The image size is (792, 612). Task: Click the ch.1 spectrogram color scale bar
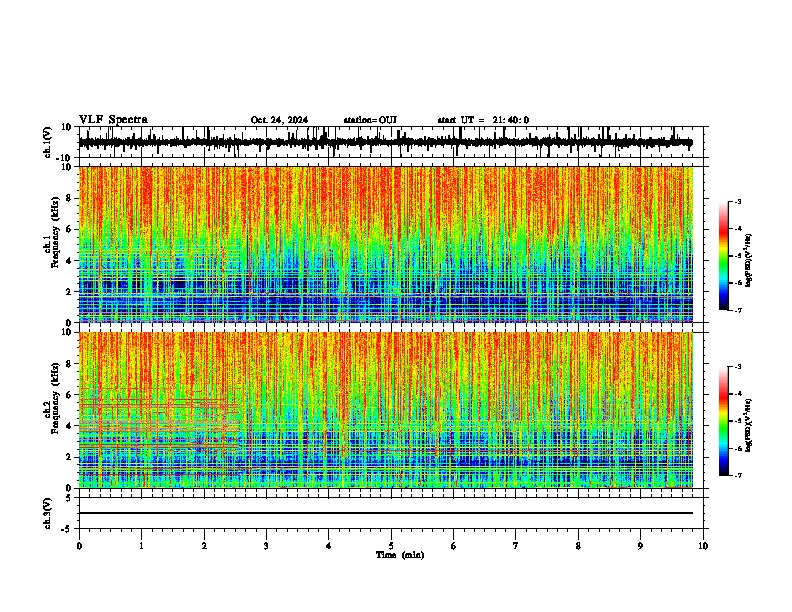pos(723,256)
